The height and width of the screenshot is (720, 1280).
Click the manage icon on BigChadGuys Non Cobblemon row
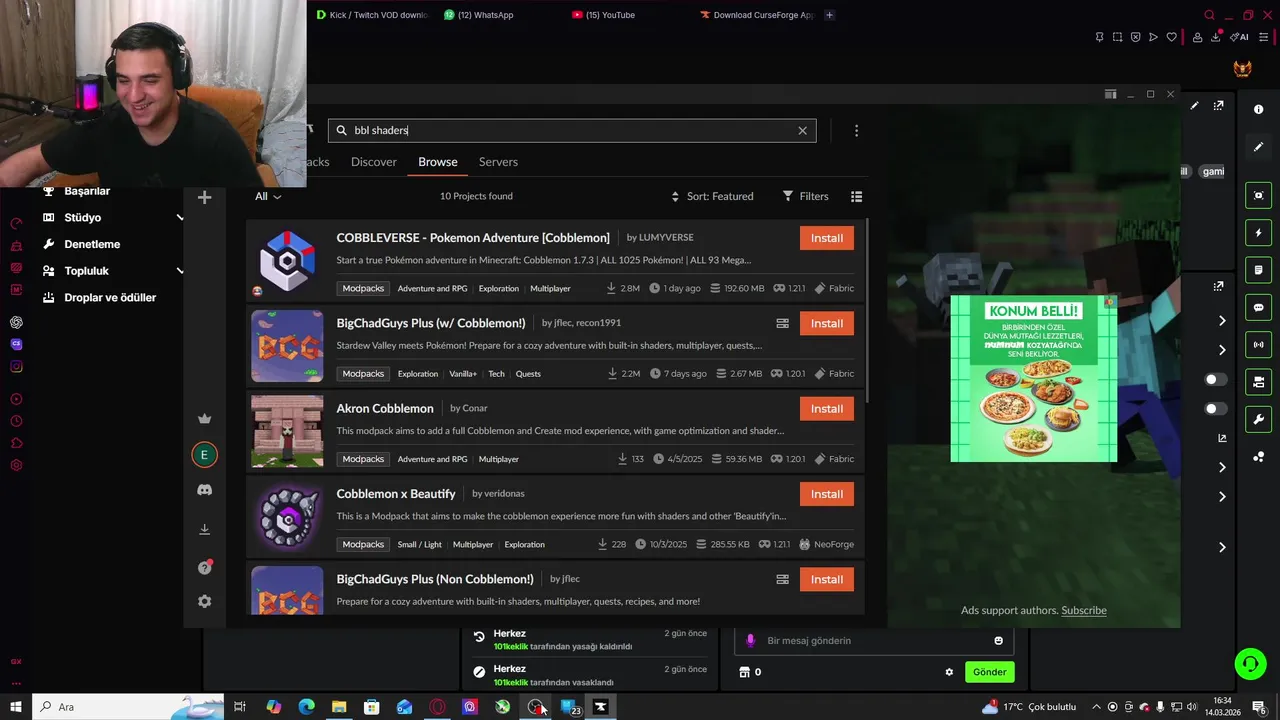[x=782, y=579]
